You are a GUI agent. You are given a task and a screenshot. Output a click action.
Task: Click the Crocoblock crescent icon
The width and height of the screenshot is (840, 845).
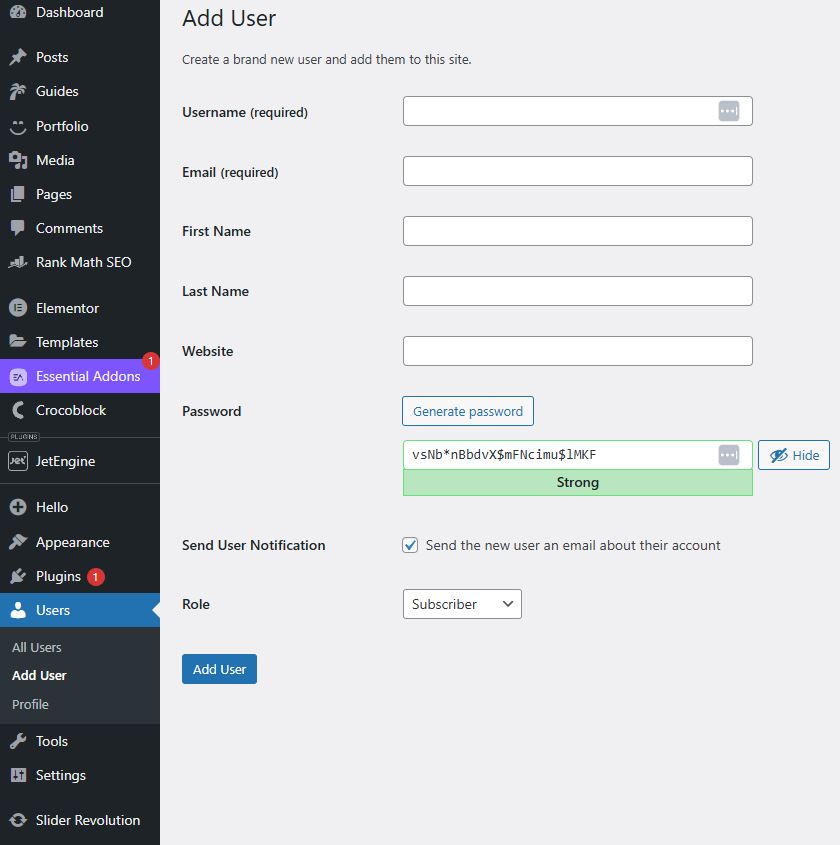coord(18,410)
